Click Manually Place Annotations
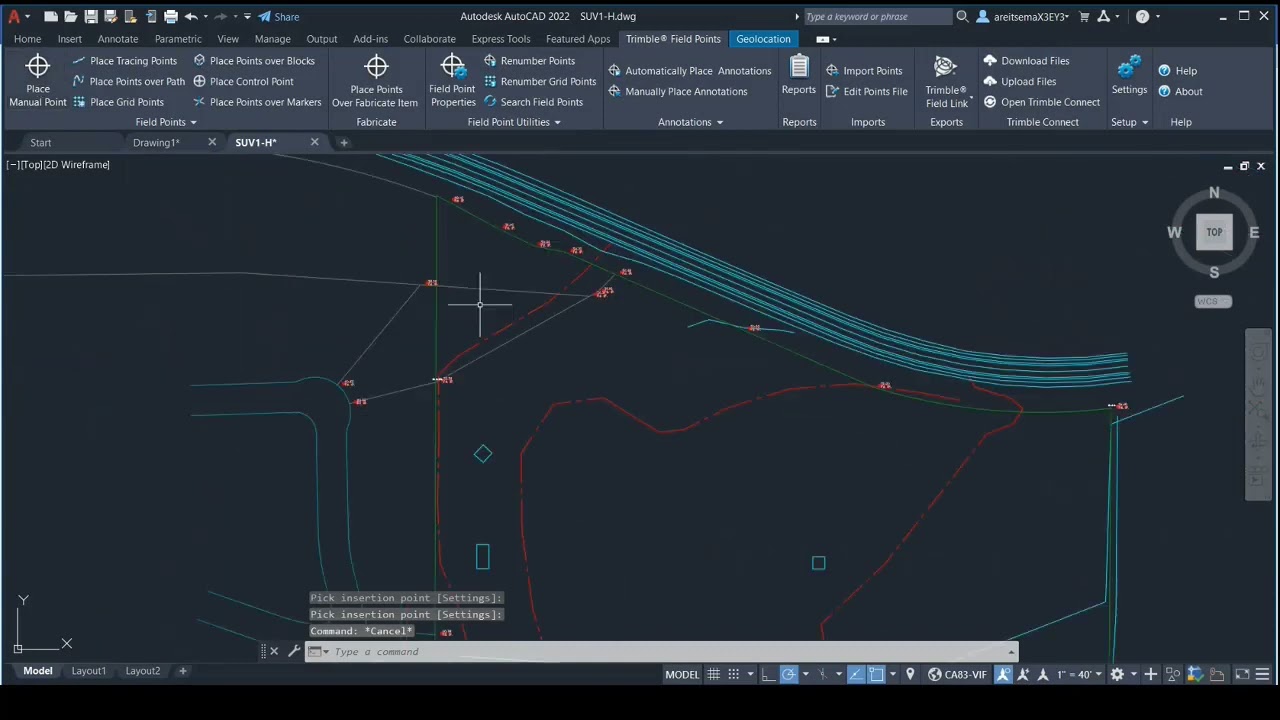 [x=678, y=92]
